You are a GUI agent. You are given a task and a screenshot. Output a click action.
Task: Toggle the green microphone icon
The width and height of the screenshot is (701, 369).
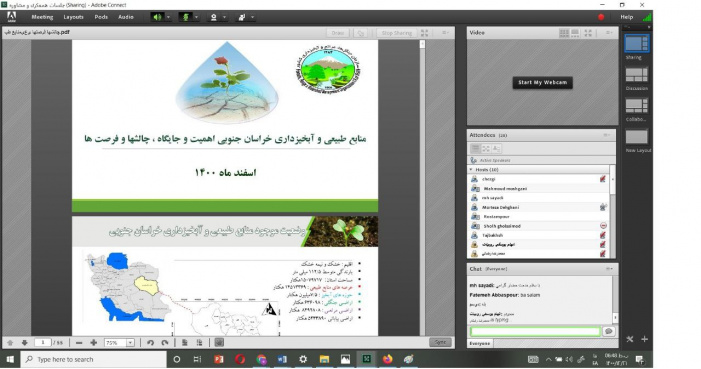pos(185,17)
